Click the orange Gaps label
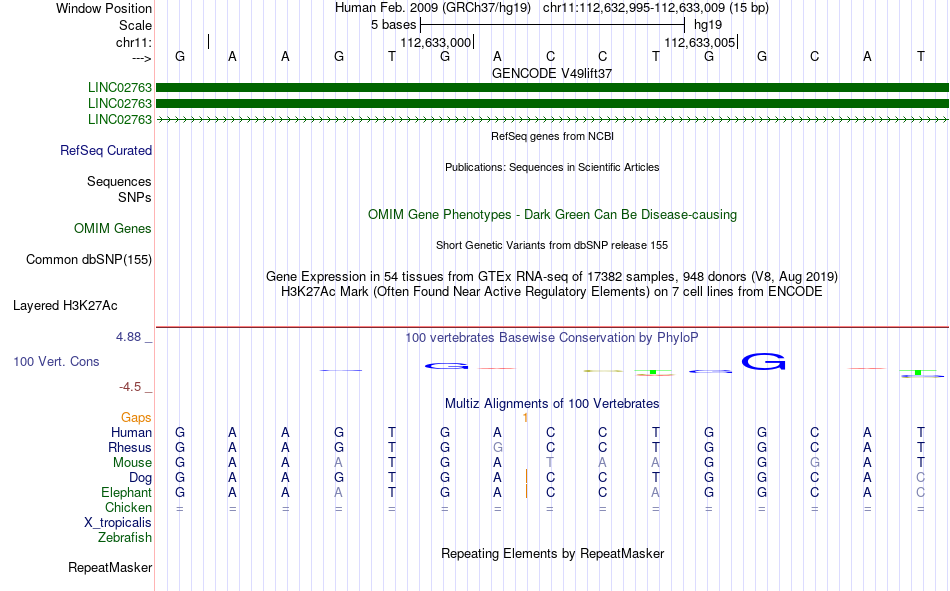Image resolution: width=950 pixels, height=591 pixels. 136,418
